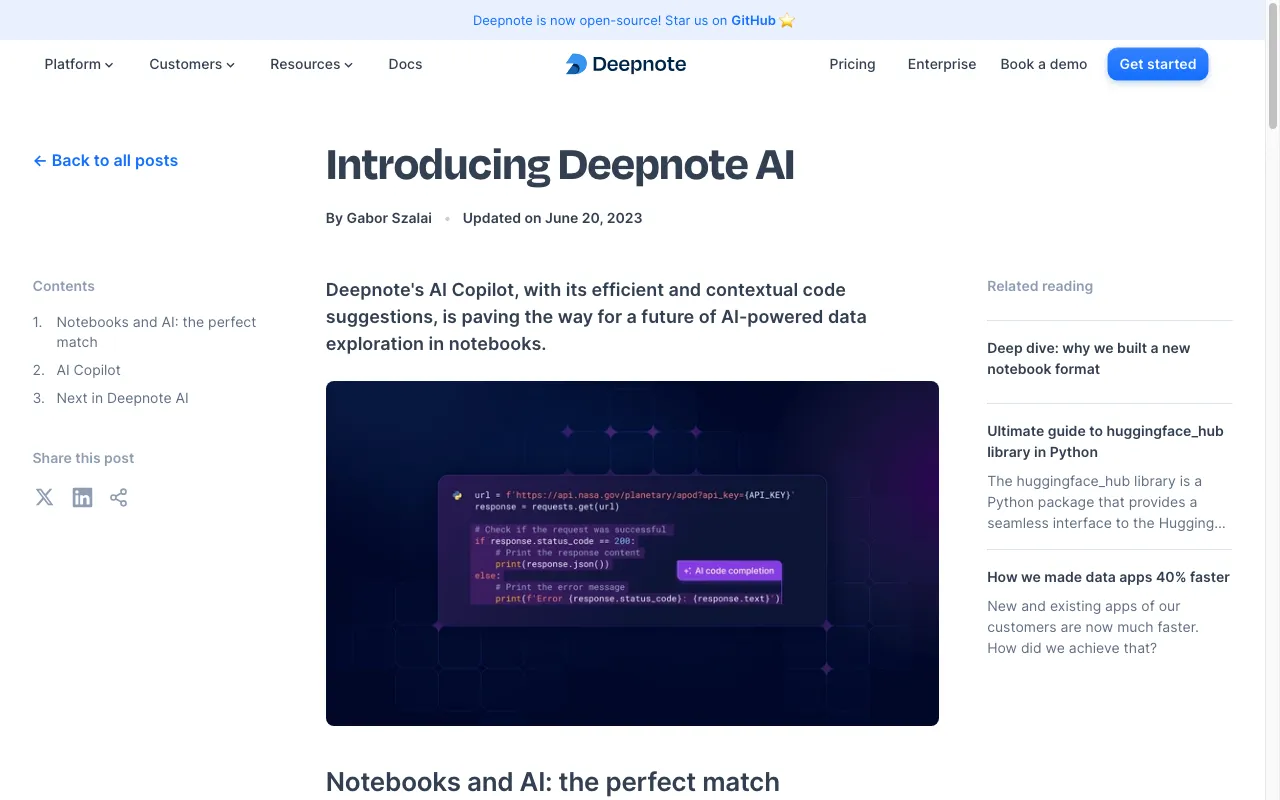Click 'Deepnote is now open-source!' banner text
This screenshot has width=1280, height=800.
[567, 20]
